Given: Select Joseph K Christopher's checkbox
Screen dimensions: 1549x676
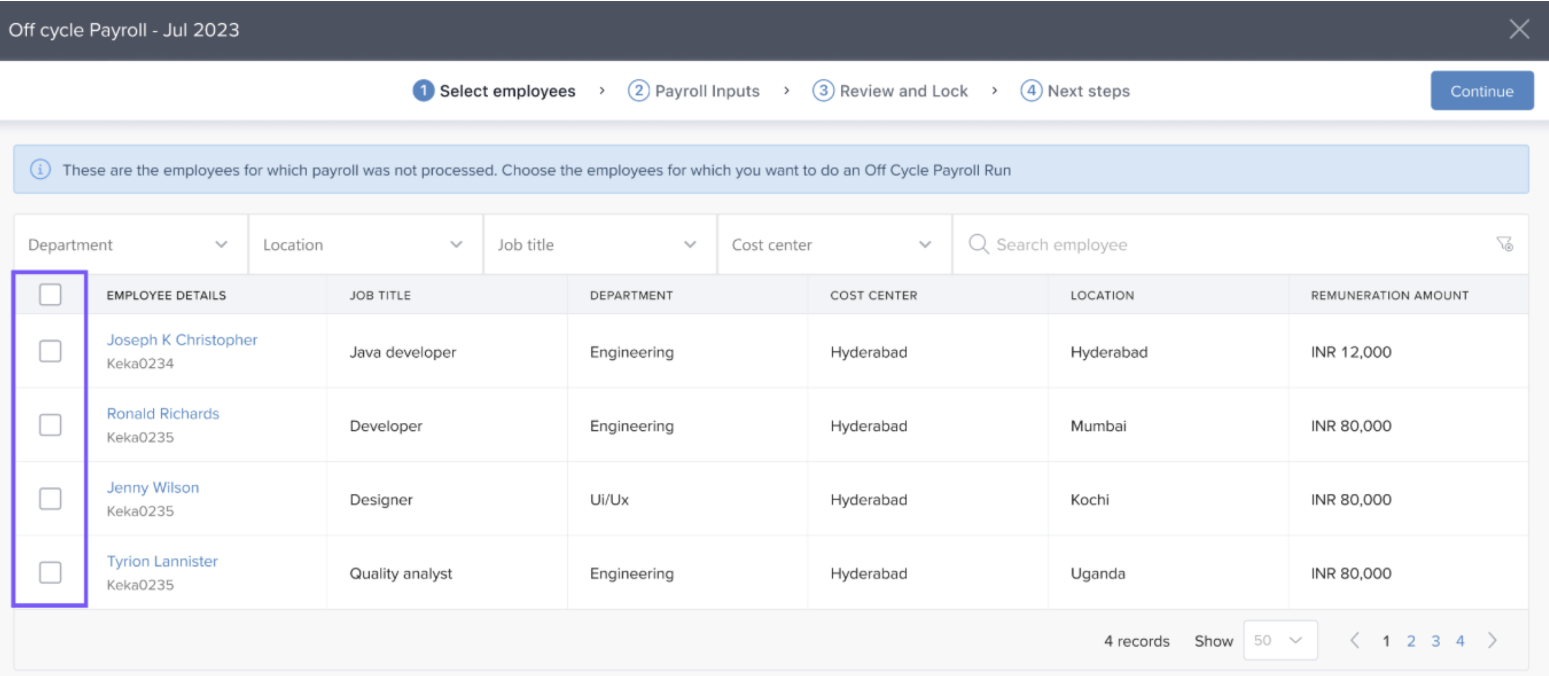Looking at the screenshot, I should tap(50, 351).
